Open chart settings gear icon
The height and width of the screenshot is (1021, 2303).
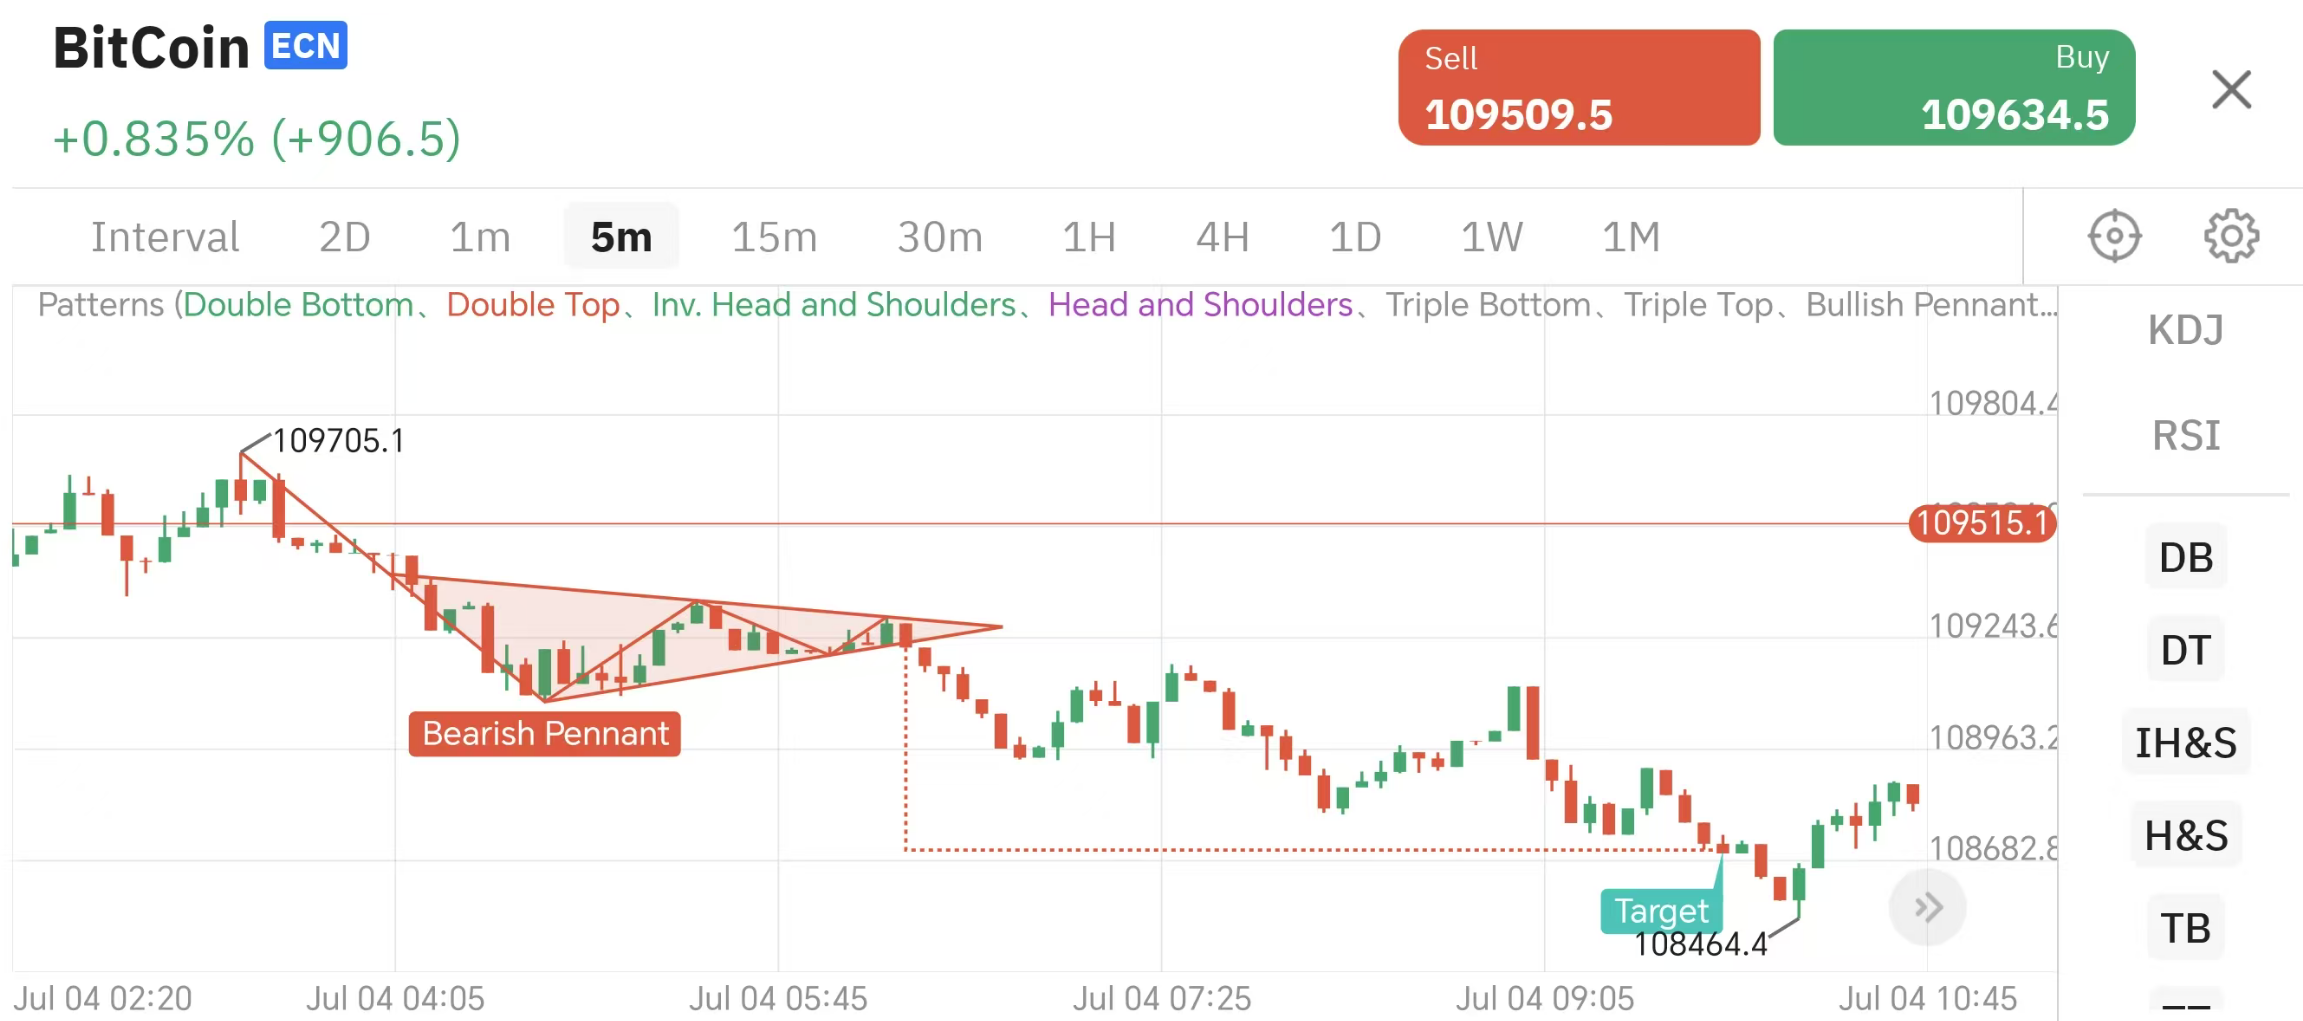(x=2231, y=237)
